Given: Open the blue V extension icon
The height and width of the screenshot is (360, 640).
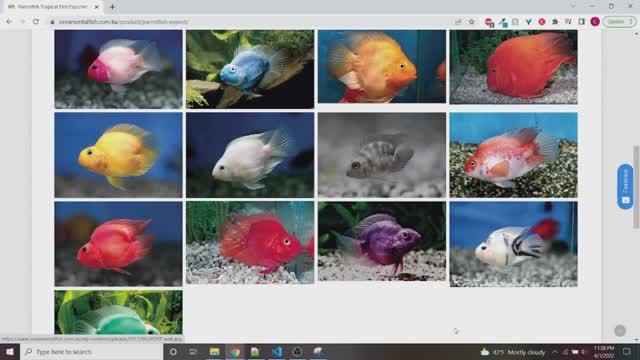Looking at the screenshot, I should (x=529, y=22).
